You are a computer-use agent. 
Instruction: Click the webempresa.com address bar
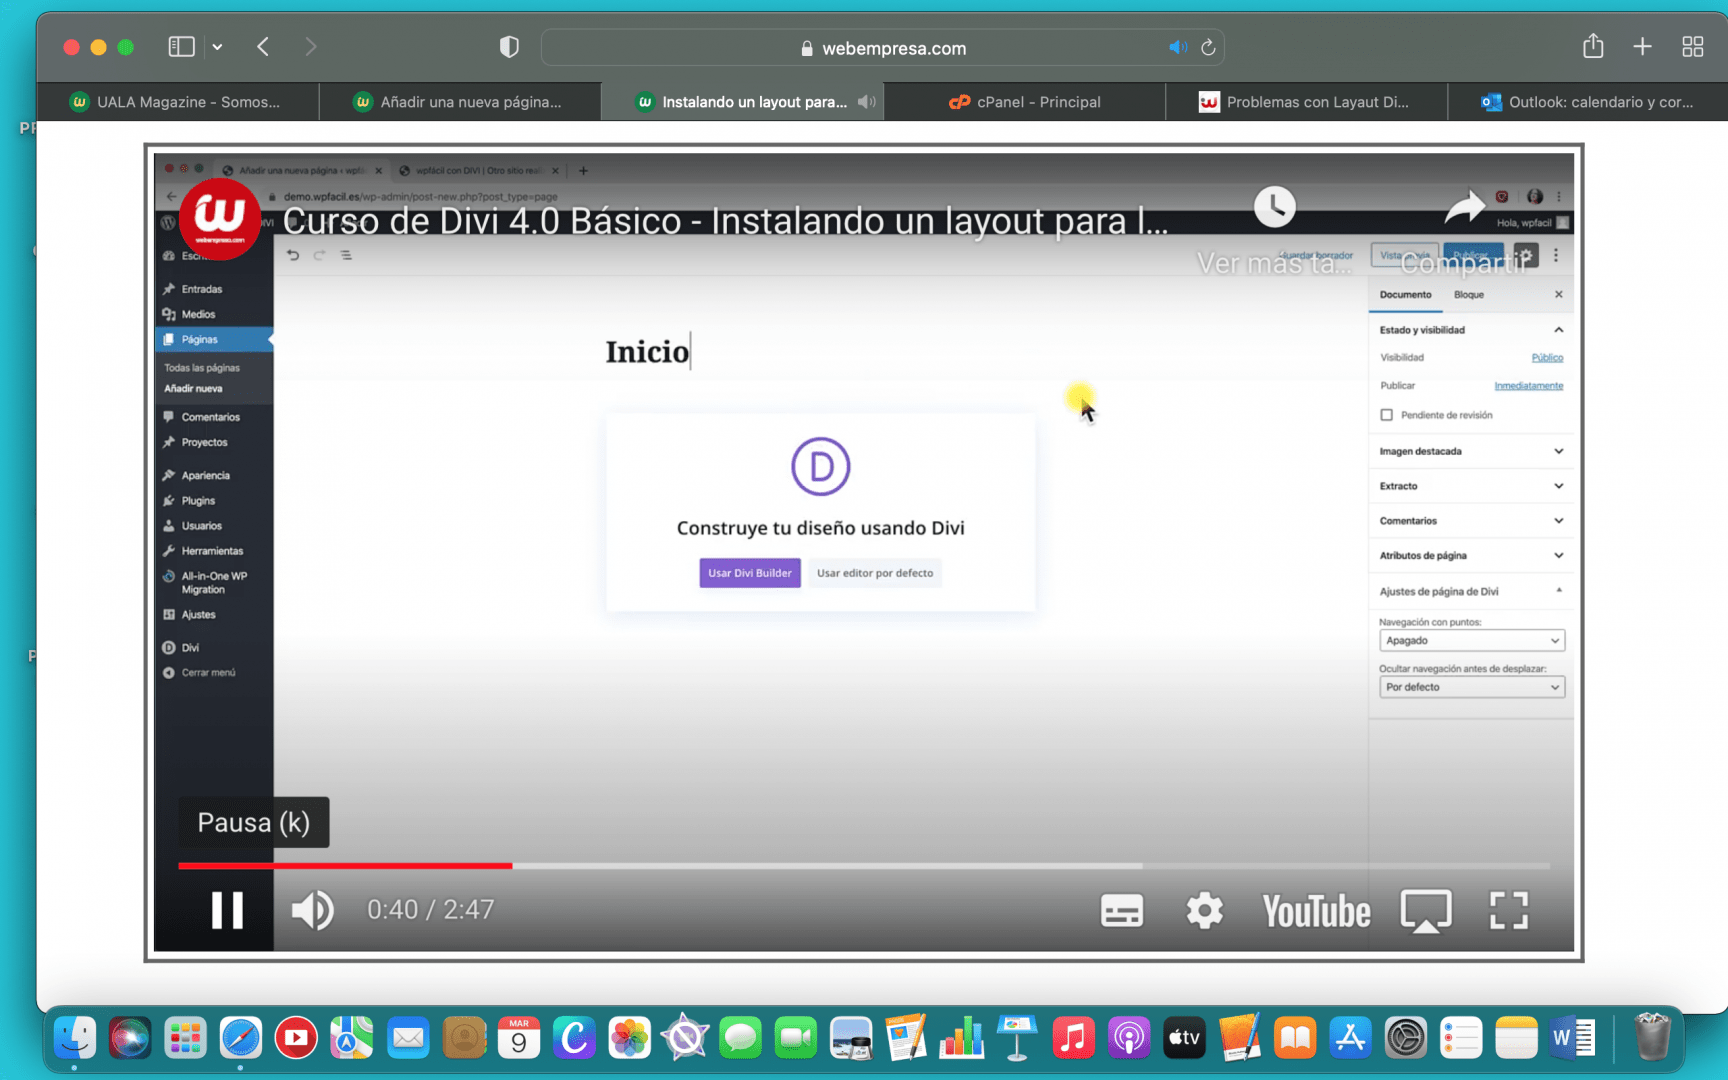[x=883, y=48]
